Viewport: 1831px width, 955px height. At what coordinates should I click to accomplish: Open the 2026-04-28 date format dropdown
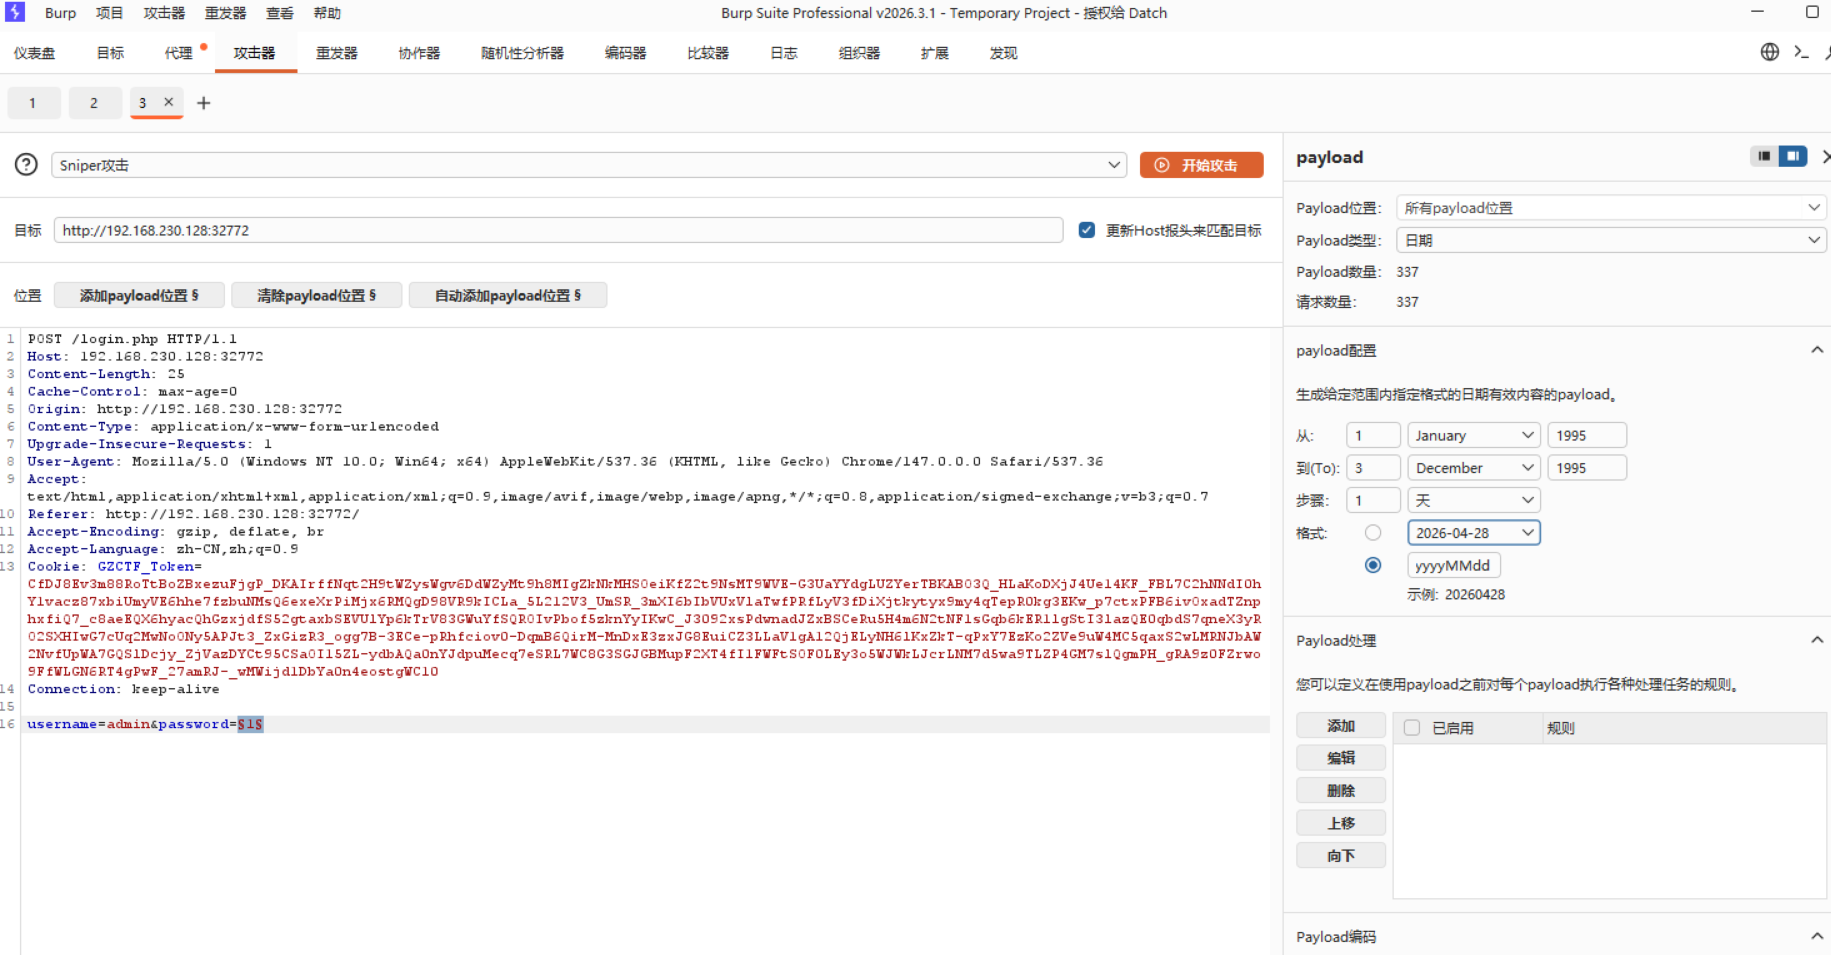(x=1474, y=533)
